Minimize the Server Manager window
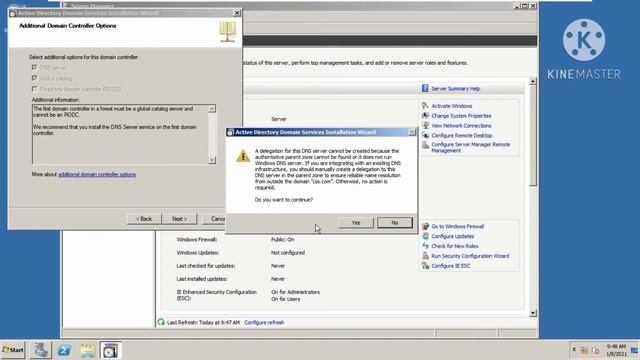 517,6
